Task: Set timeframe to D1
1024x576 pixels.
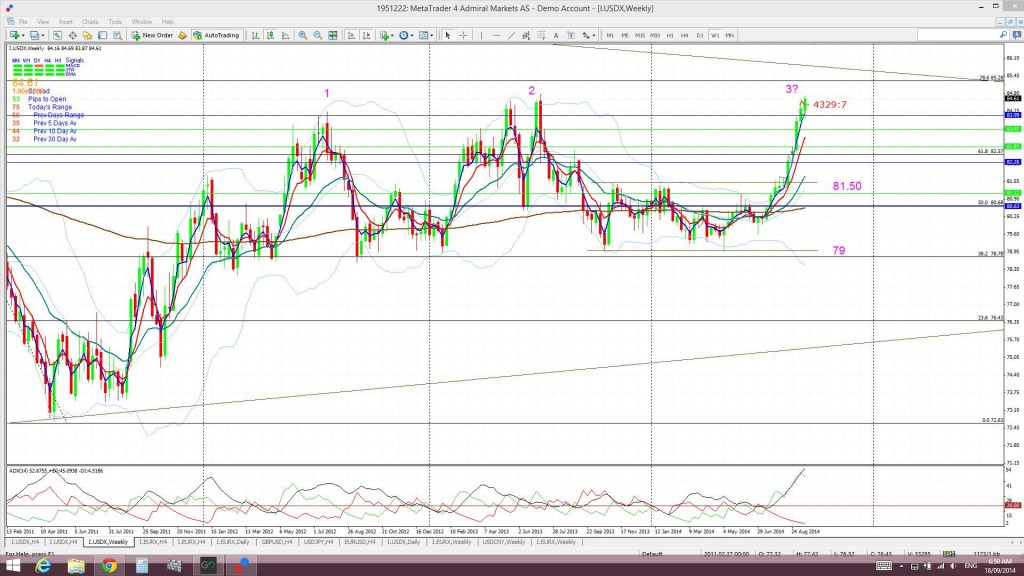Action: pyautogui.click(x=700, y=35)
